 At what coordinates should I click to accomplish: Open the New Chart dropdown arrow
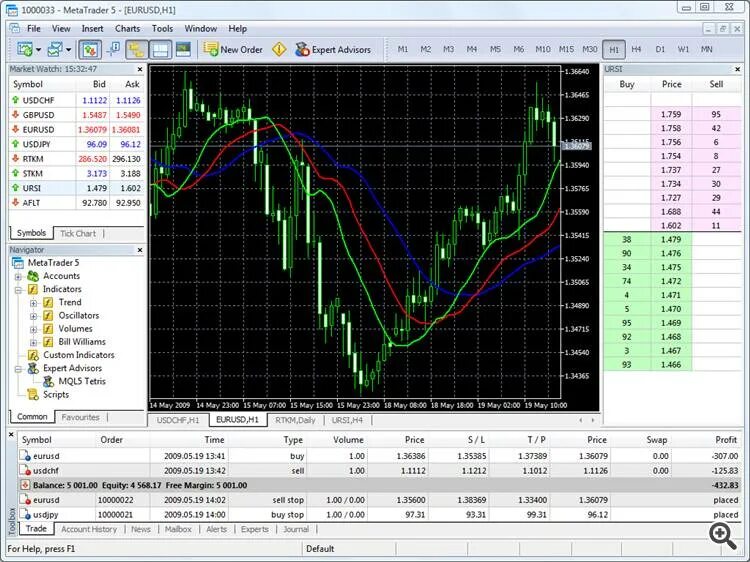38,49
